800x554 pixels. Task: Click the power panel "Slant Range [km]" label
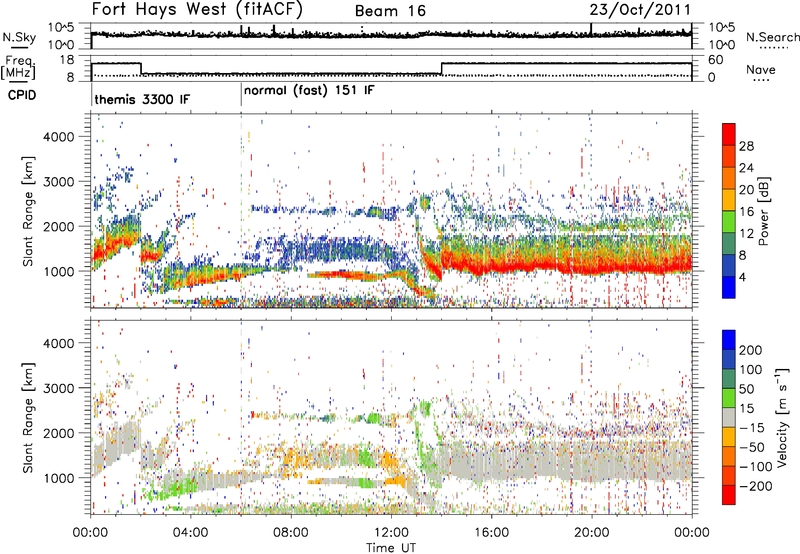[x=28, y=212]
